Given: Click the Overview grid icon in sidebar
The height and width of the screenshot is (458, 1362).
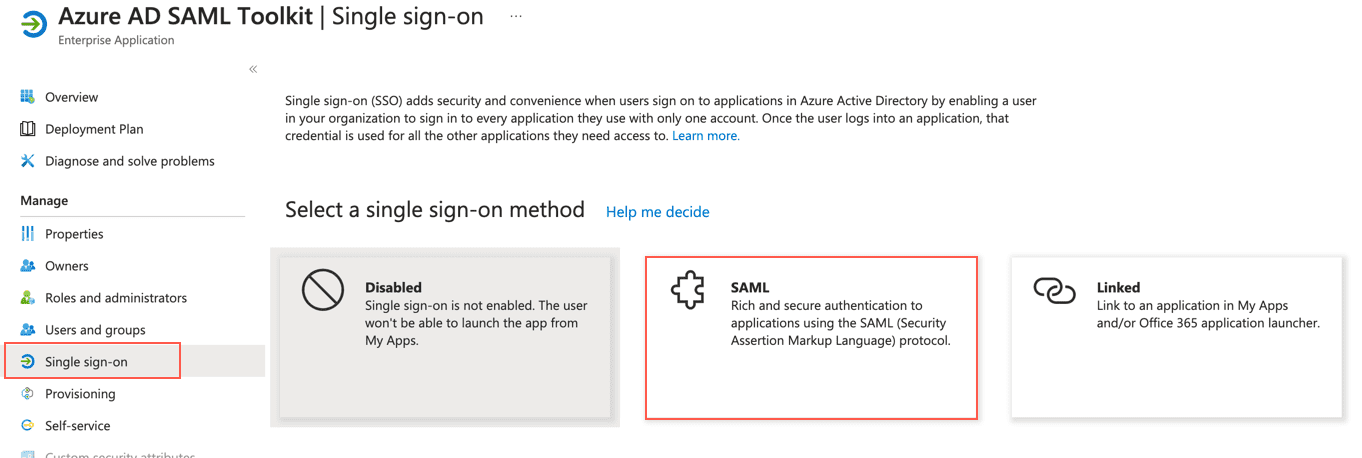Looking at the screenshot, I should pos(27,97).
